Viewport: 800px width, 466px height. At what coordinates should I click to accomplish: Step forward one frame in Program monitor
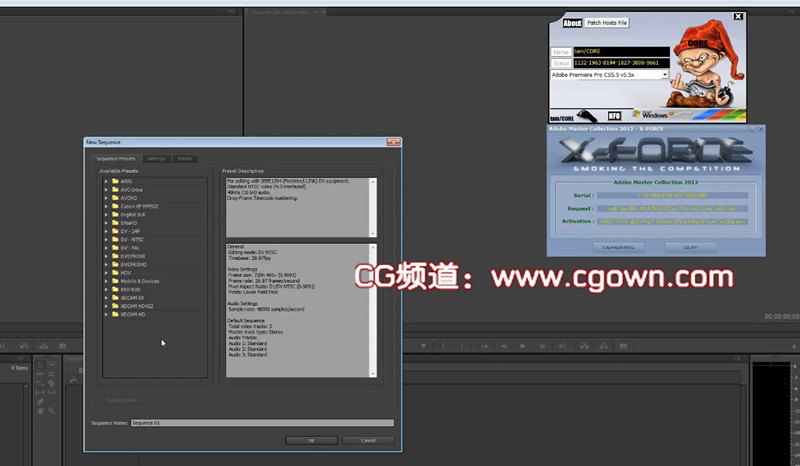coord(542,346)
